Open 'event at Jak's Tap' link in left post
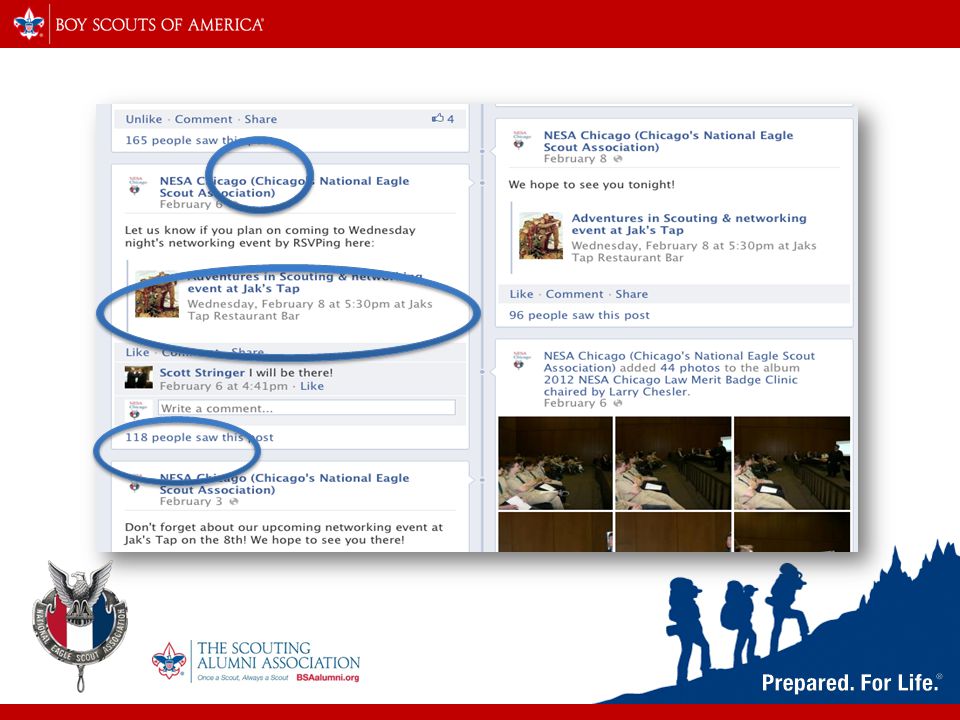Screen dimensions: 960x720 244,288
